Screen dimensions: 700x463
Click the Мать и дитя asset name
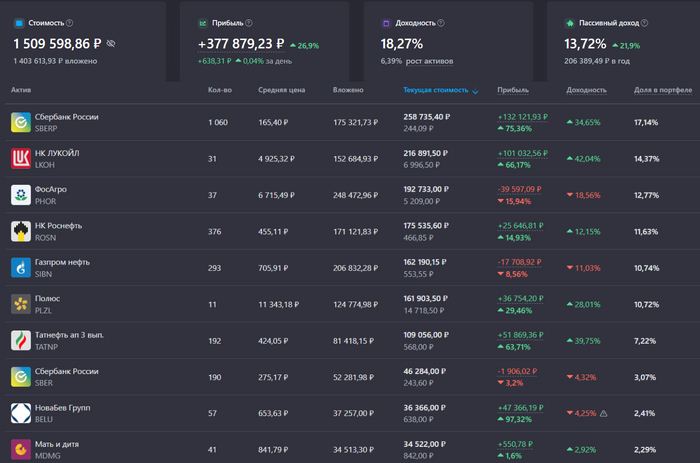point(57,443)
